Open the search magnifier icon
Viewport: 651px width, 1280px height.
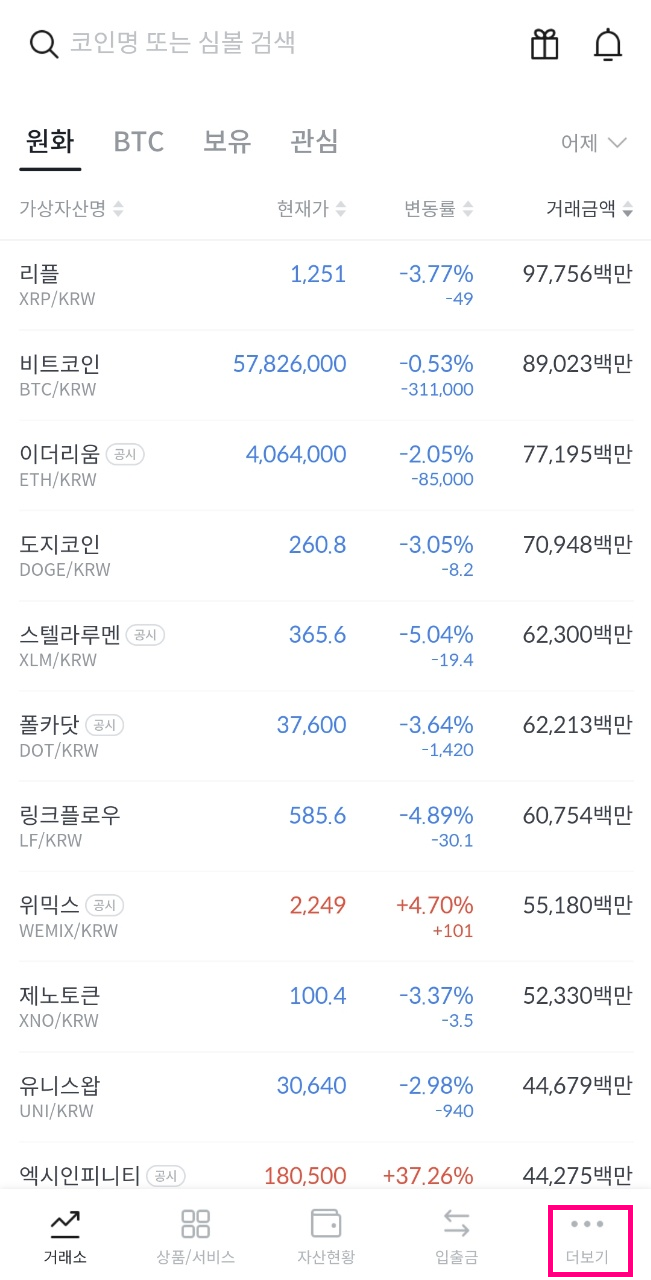(x=41, y=44)
